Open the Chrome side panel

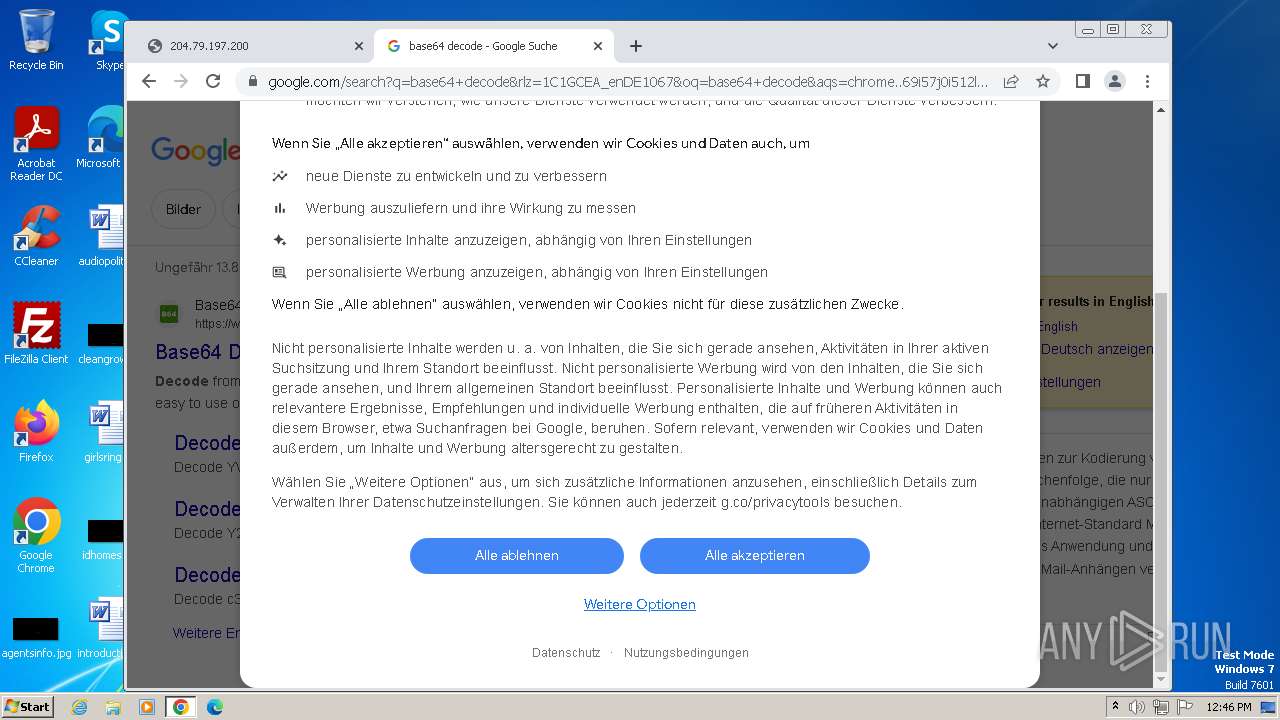click(1082, 81)
